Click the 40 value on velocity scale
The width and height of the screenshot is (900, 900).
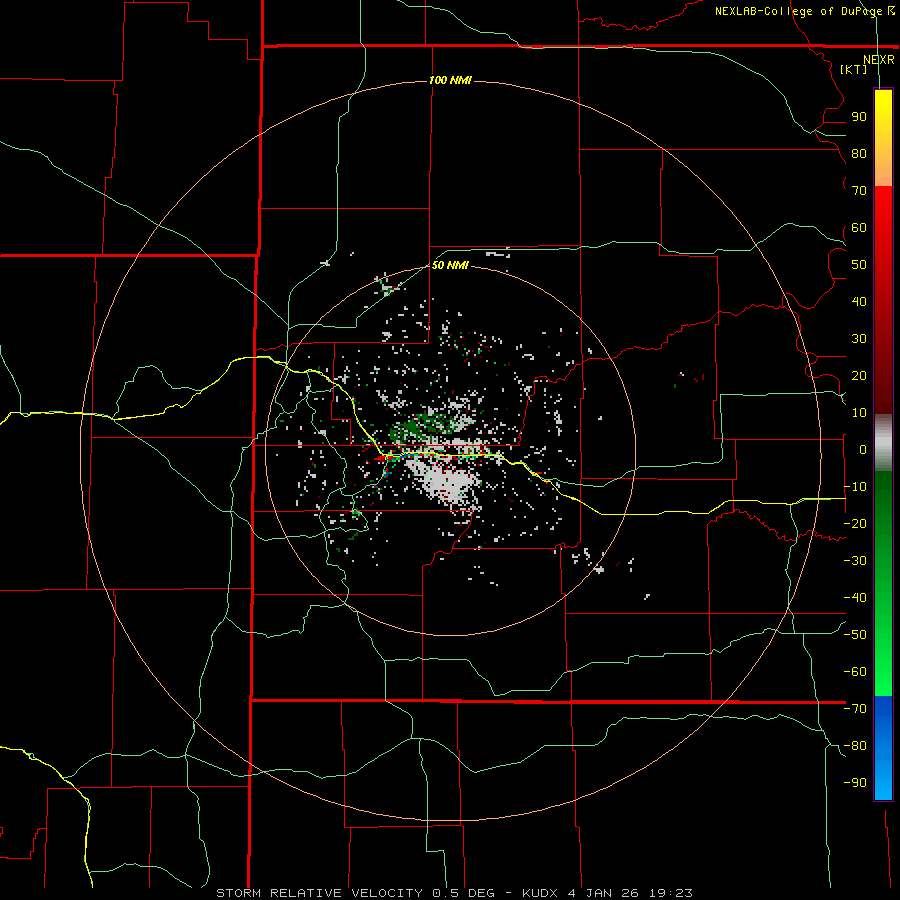coord(859,301)
